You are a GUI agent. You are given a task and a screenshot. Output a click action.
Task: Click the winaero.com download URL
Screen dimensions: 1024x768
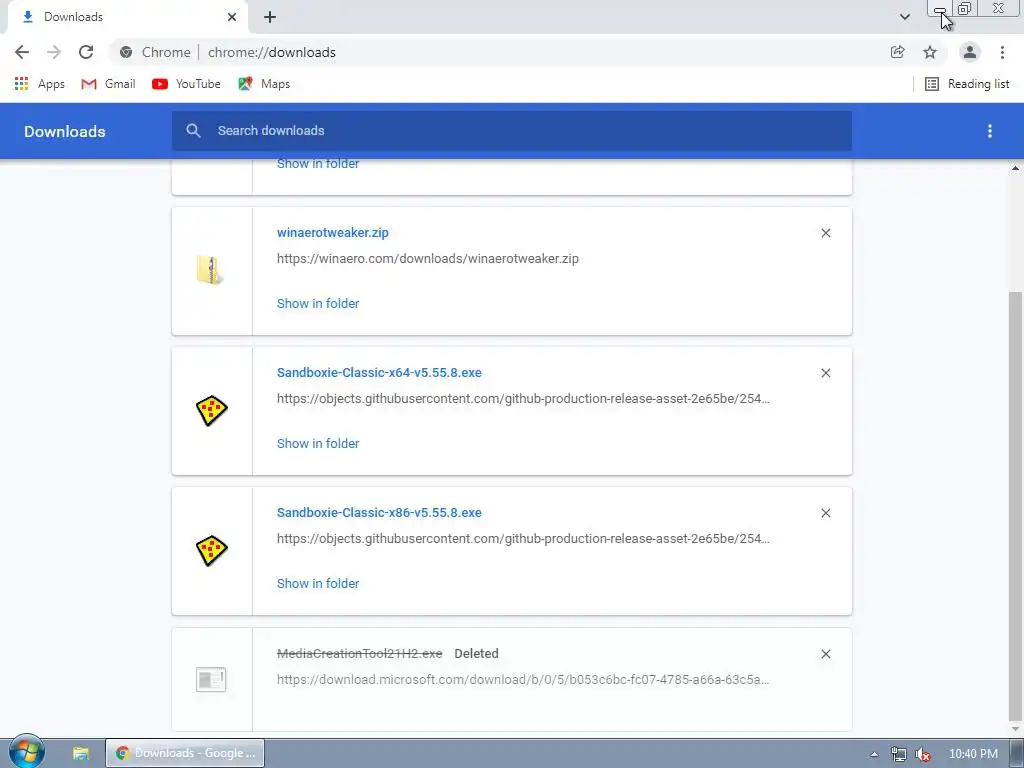428,259
